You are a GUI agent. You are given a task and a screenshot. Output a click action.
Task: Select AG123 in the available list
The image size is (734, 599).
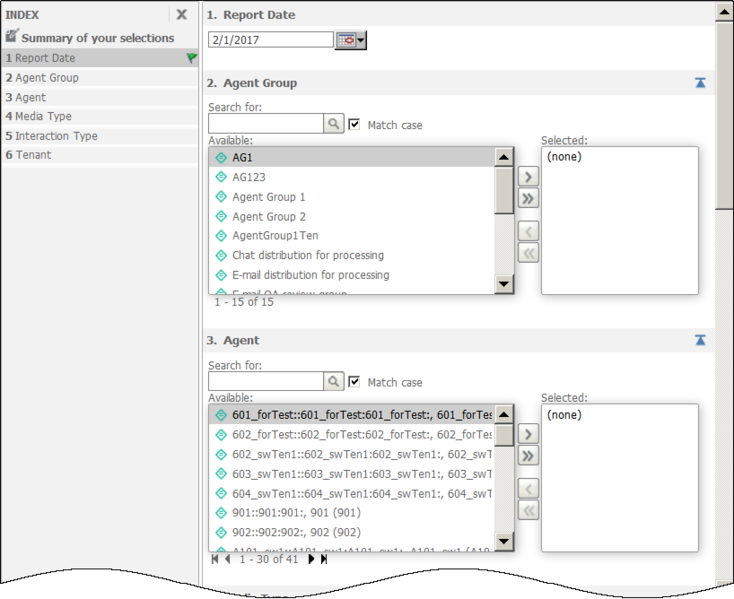[x=352, y=177]
